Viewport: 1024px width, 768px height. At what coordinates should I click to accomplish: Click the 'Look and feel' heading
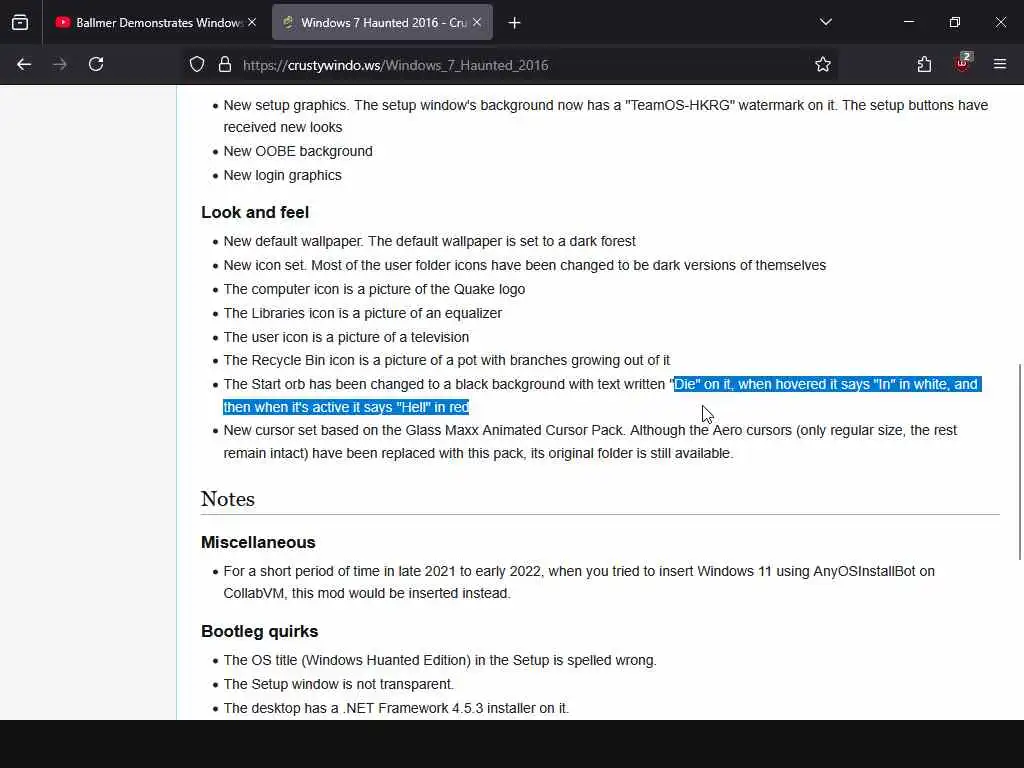(255, 212)
